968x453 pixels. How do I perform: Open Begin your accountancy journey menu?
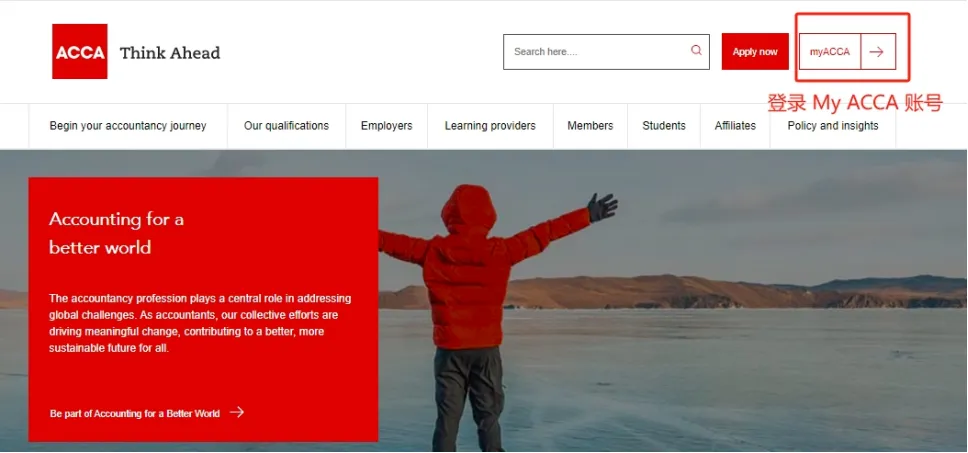[128, 126]
